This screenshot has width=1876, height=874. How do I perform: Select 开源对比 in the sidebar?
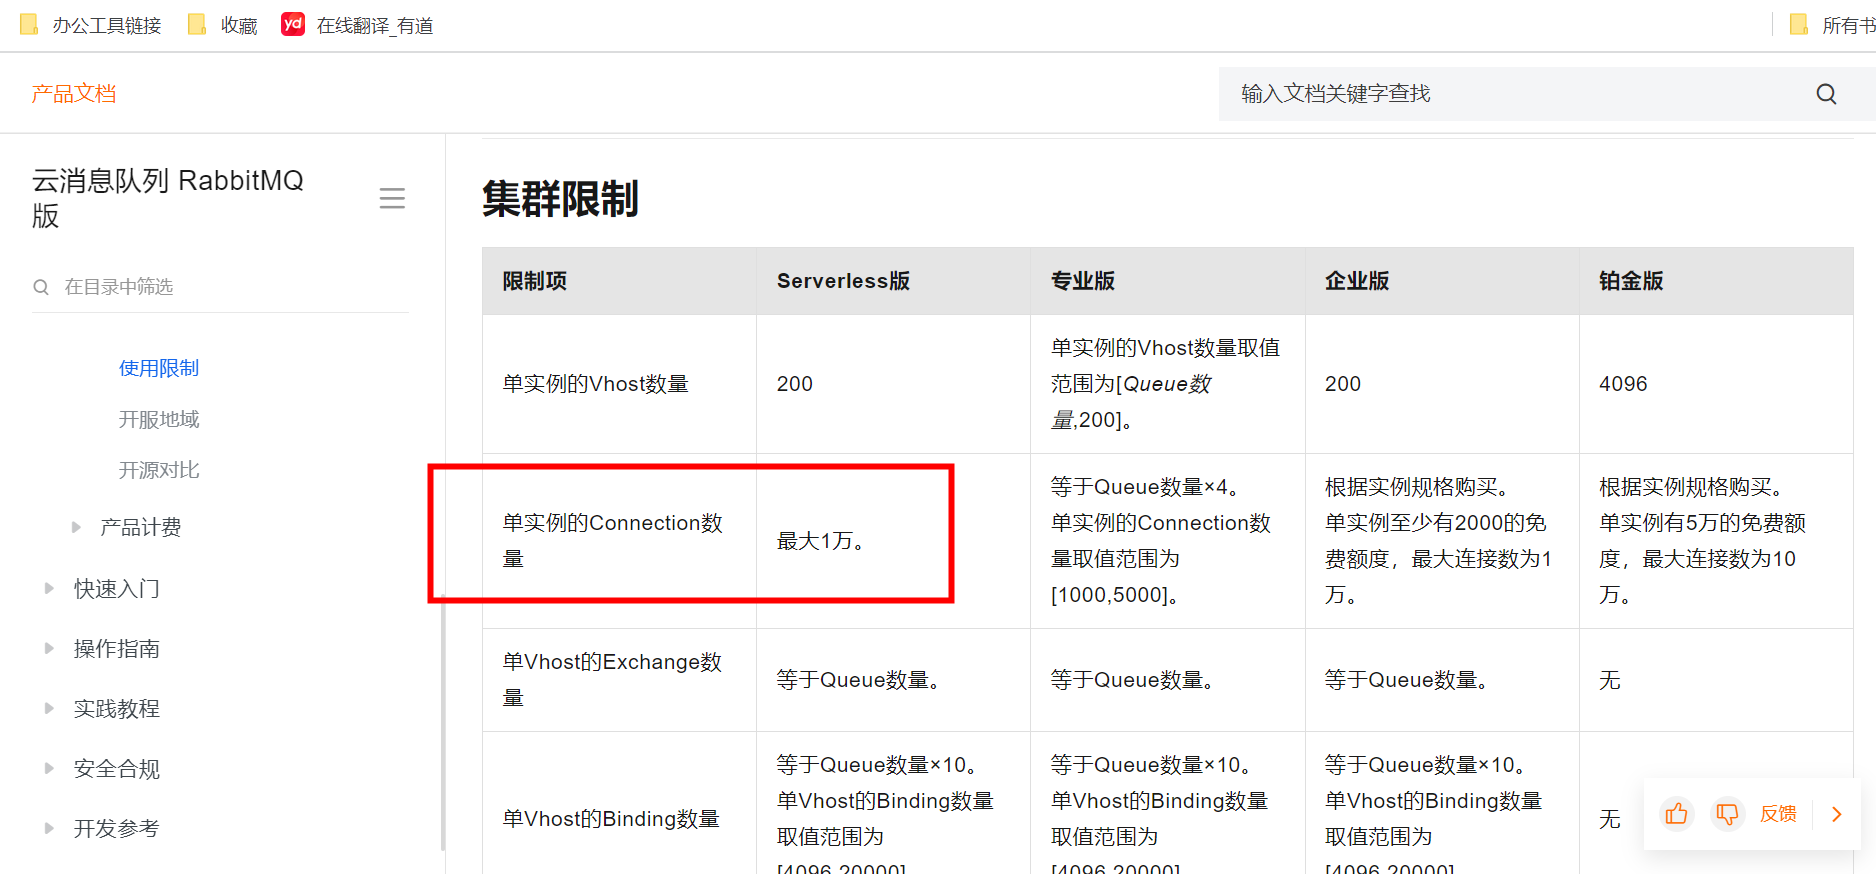[x=159, y=470]
